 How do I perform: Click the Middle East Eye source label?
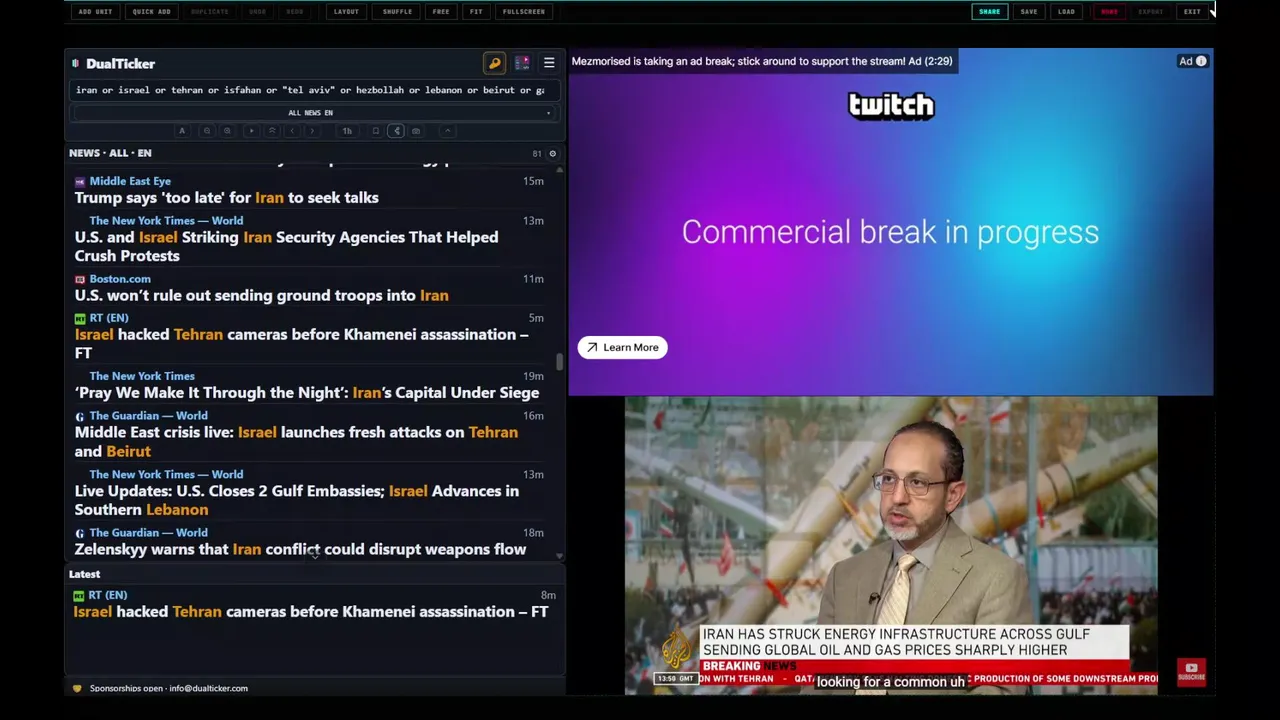click(130, 181)
